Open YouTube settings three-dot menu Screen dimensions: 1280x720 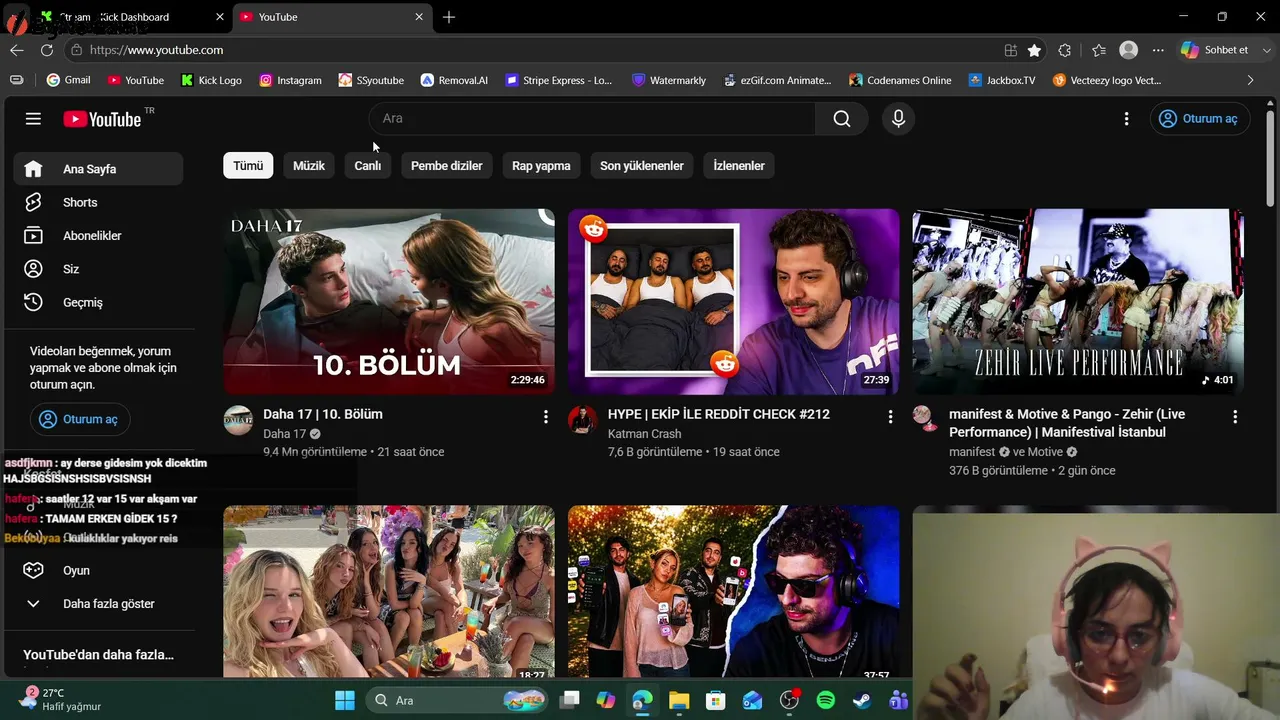pyautogui.click(x=1126, y=119)
